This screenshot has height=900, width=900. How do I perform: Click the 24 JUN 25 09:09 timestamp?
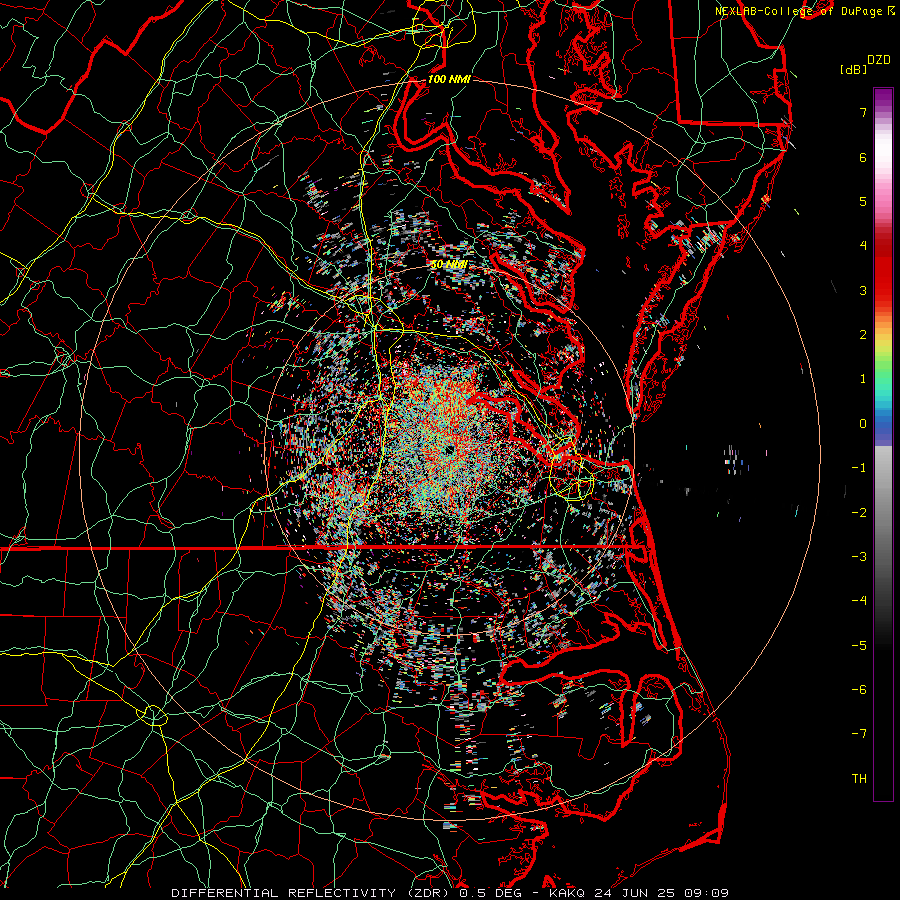tap(660, 893)
